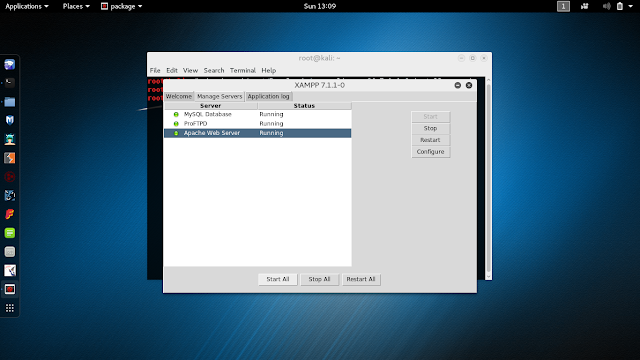Open the volume control in the top bar

tap(607, 6)
